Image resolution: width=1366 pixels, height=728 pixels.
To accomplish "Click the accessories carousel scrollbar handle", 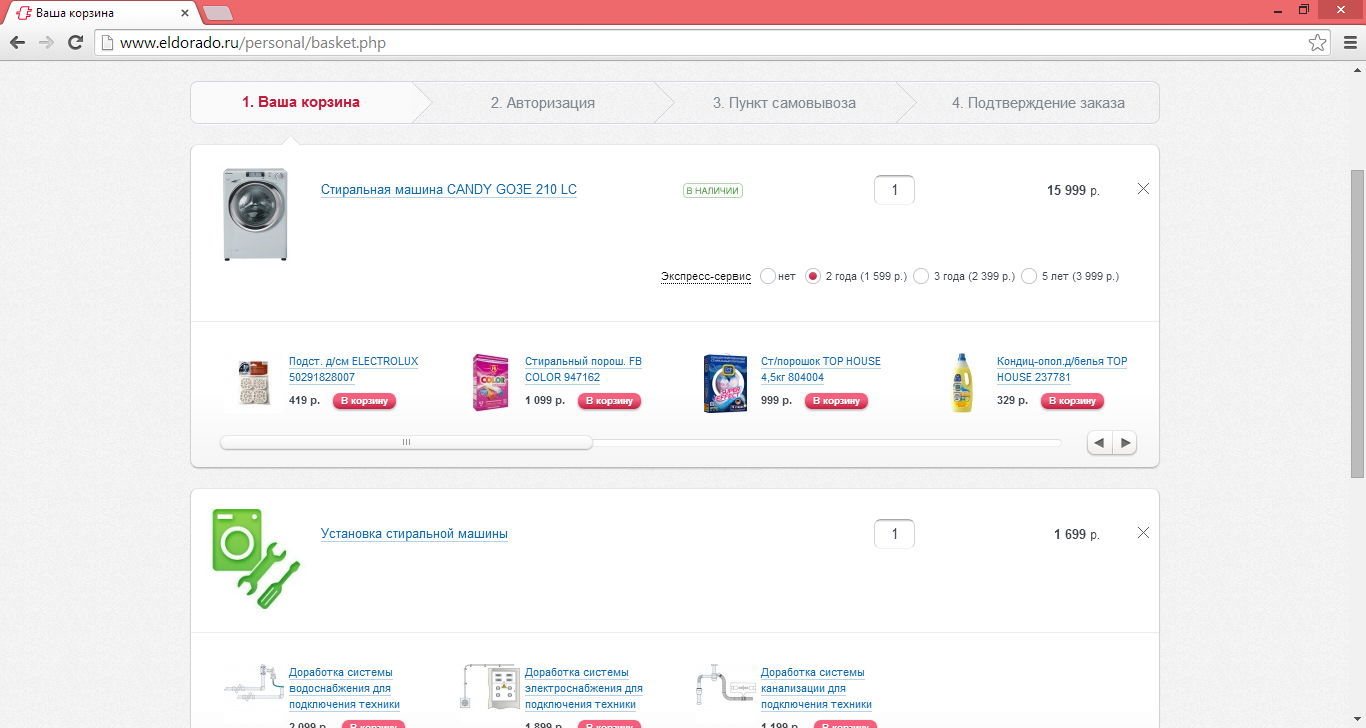I will pos(406,442).
